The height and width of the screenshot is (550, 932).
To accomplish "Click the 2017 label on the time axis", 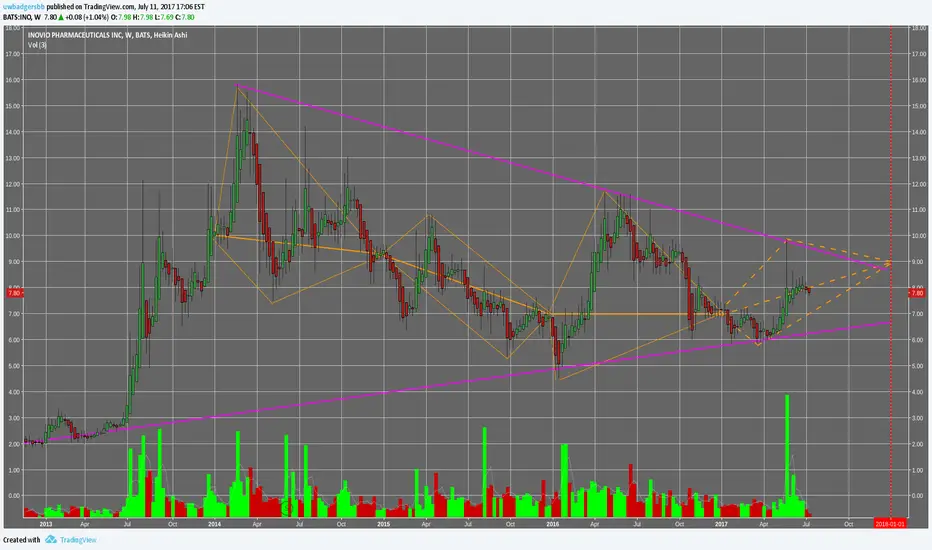I will 722,524.
